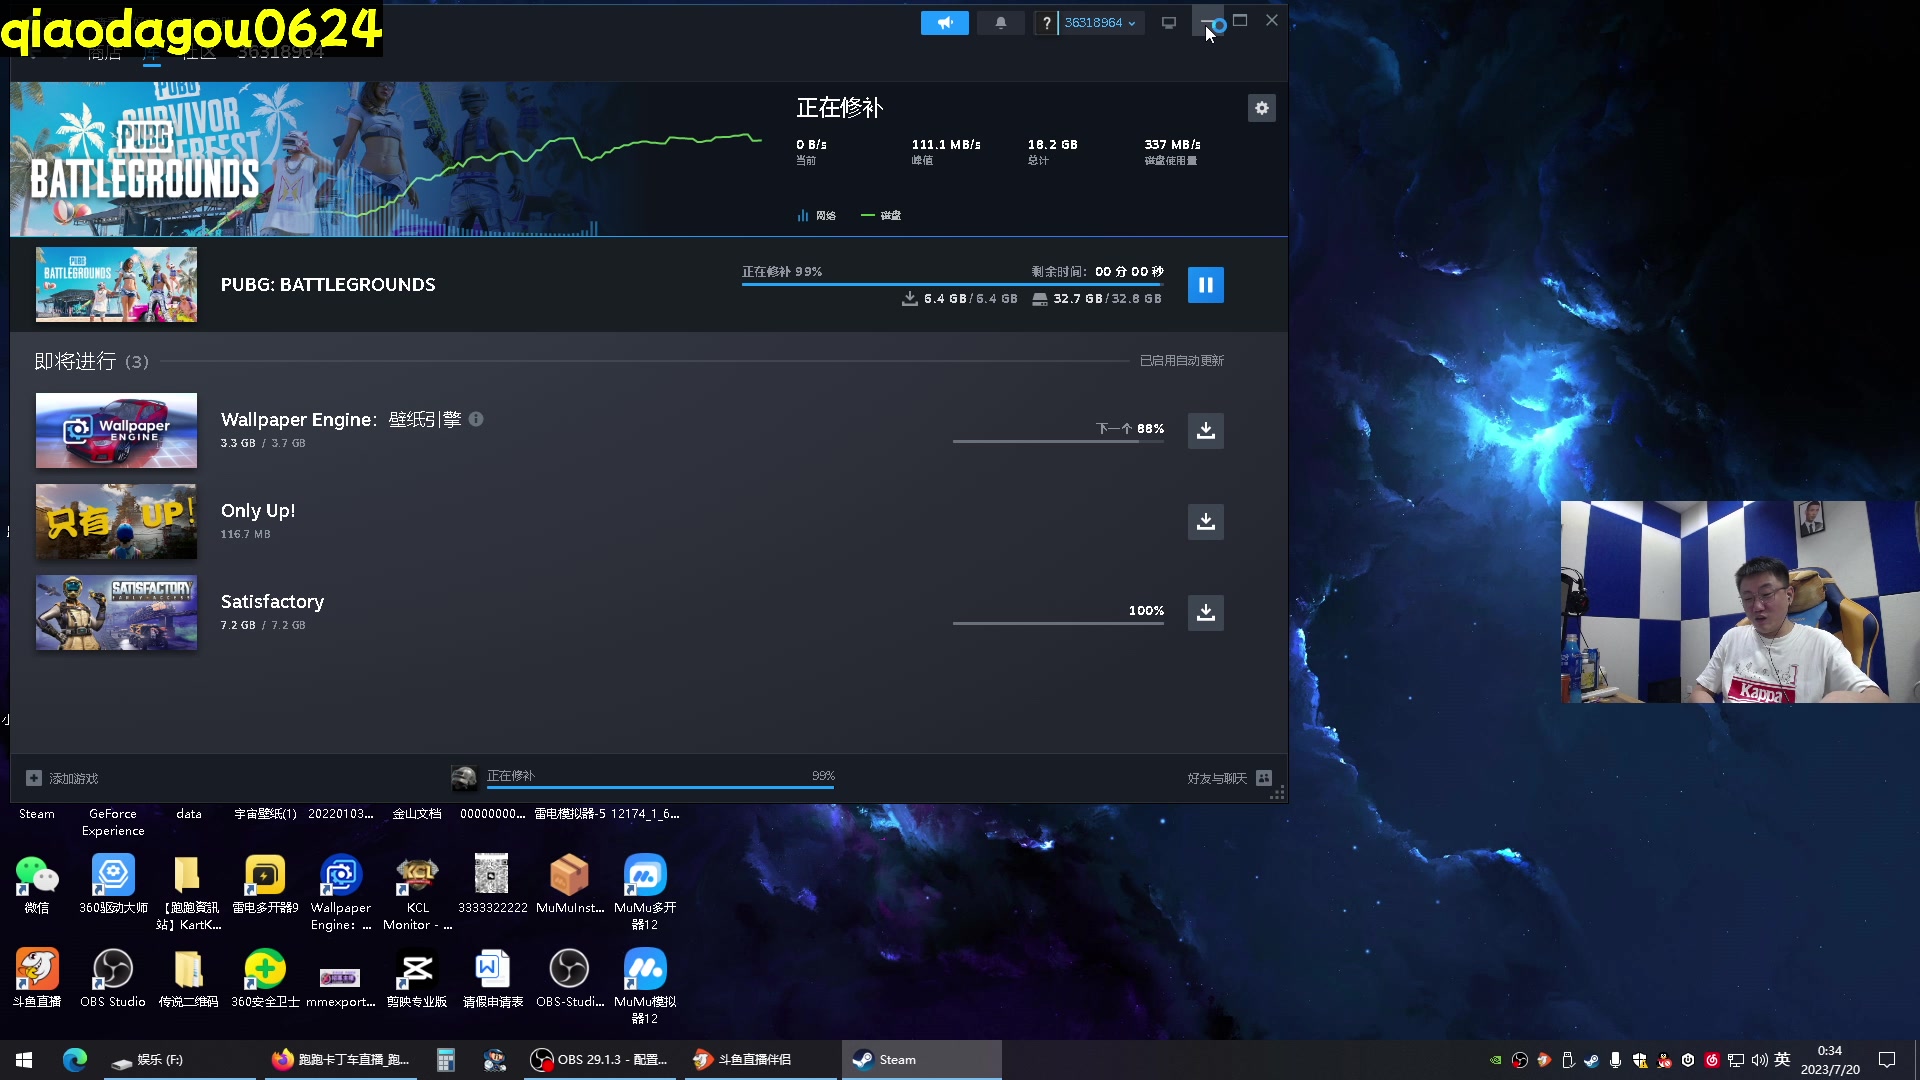This screenshot has height=1080, width=1920.
Task: Pause the PUBG: BATTLEGROUNDS patching
Action: (1205, 285)
